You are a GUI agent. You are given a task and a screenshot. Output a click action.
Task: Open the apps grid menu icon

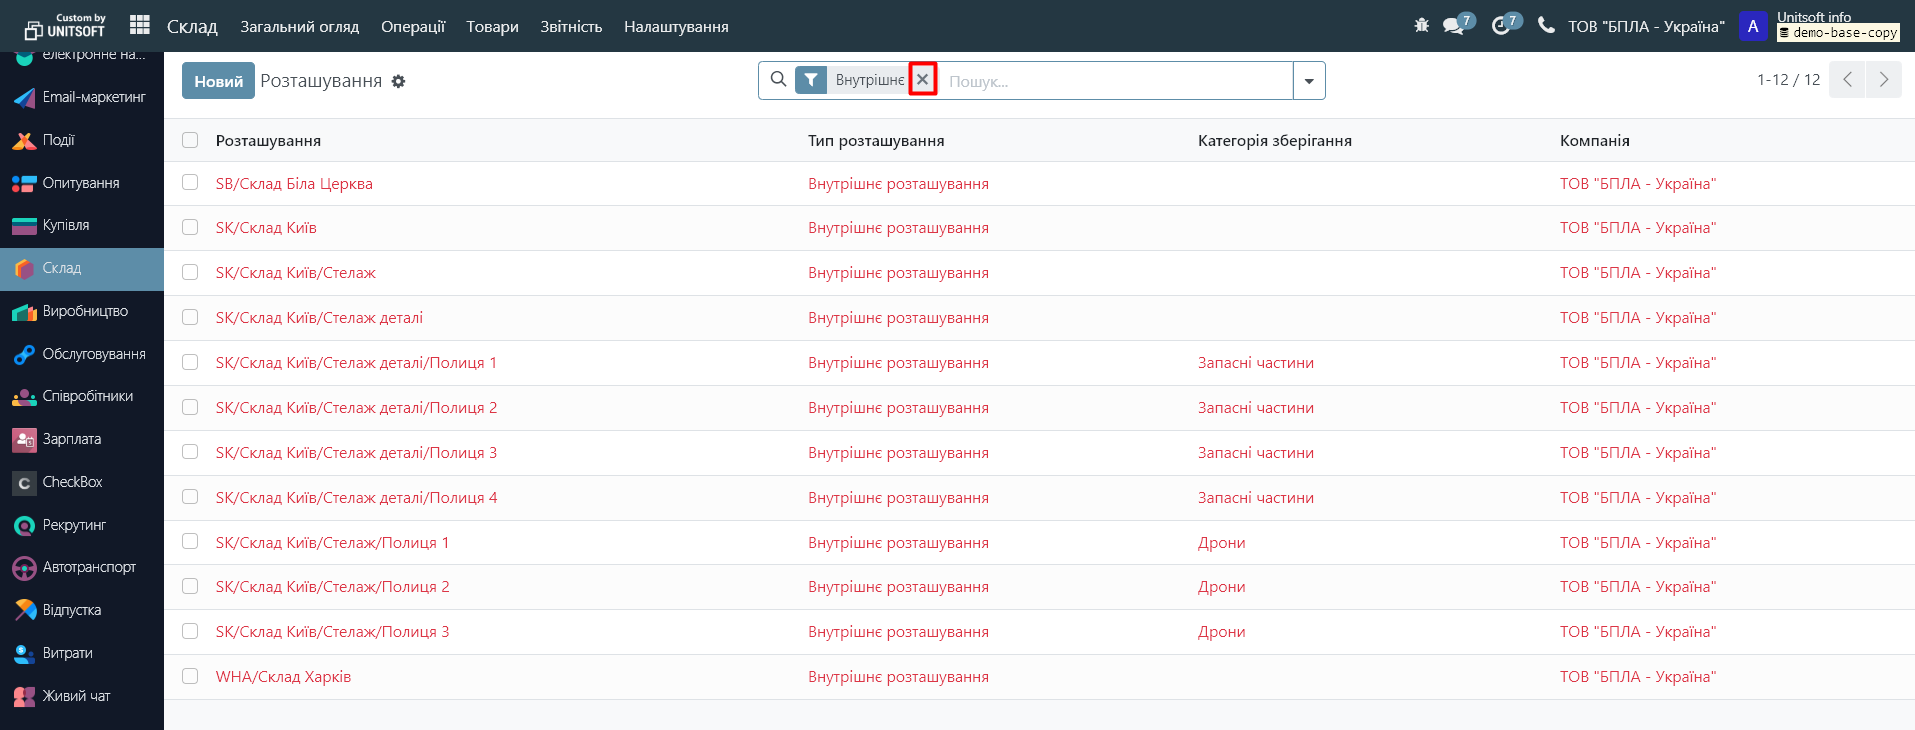coord(140,25)
